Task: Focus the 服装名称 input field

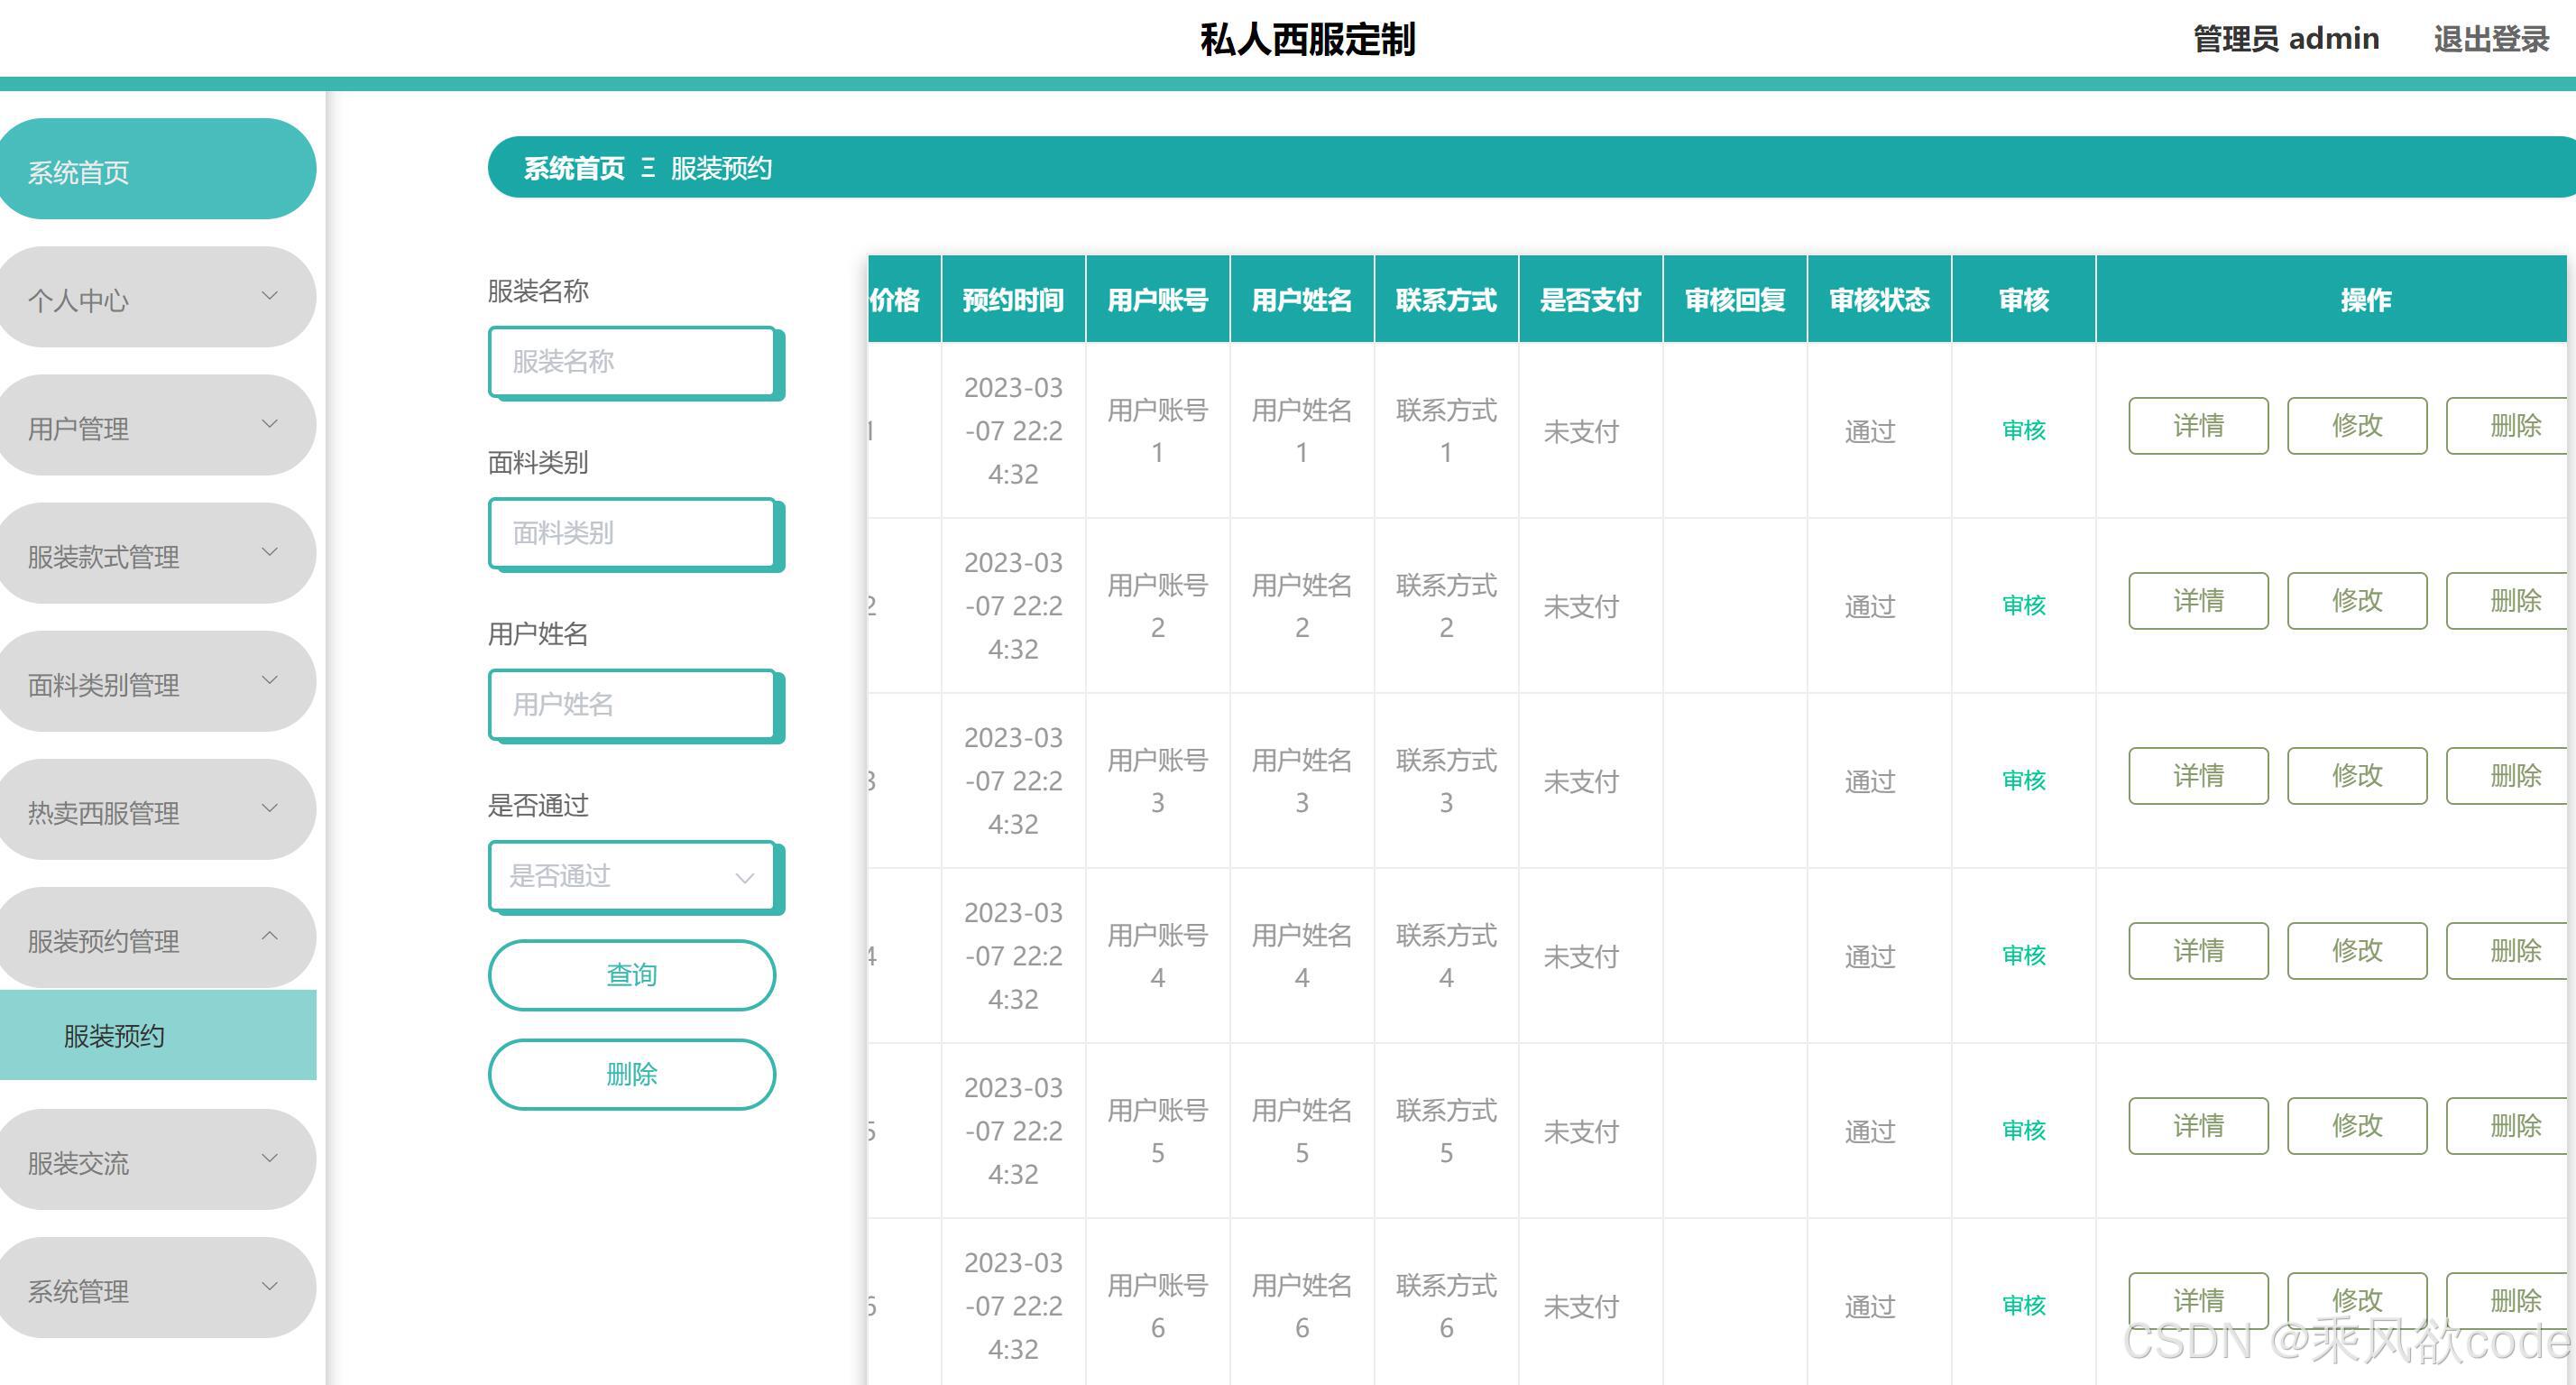Action: click(632, 361)
